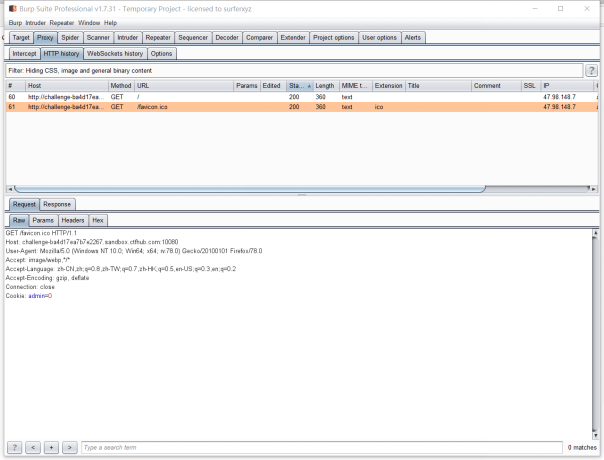Go to previous search match button
604x460 pixels.
point(33,447)
